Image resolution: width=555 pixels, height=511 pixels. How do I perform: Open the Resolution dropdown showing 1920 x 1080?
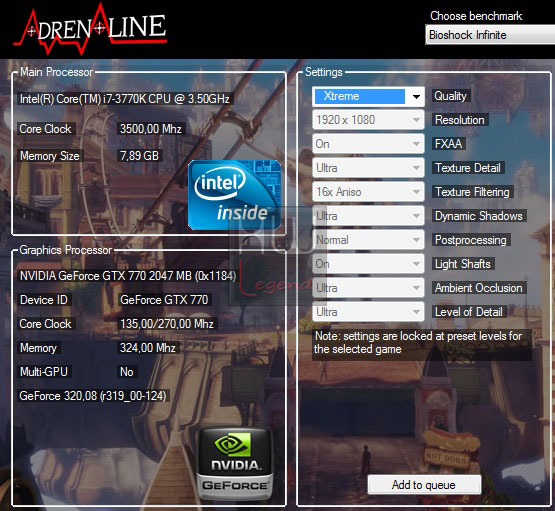(x=368, y=120)
